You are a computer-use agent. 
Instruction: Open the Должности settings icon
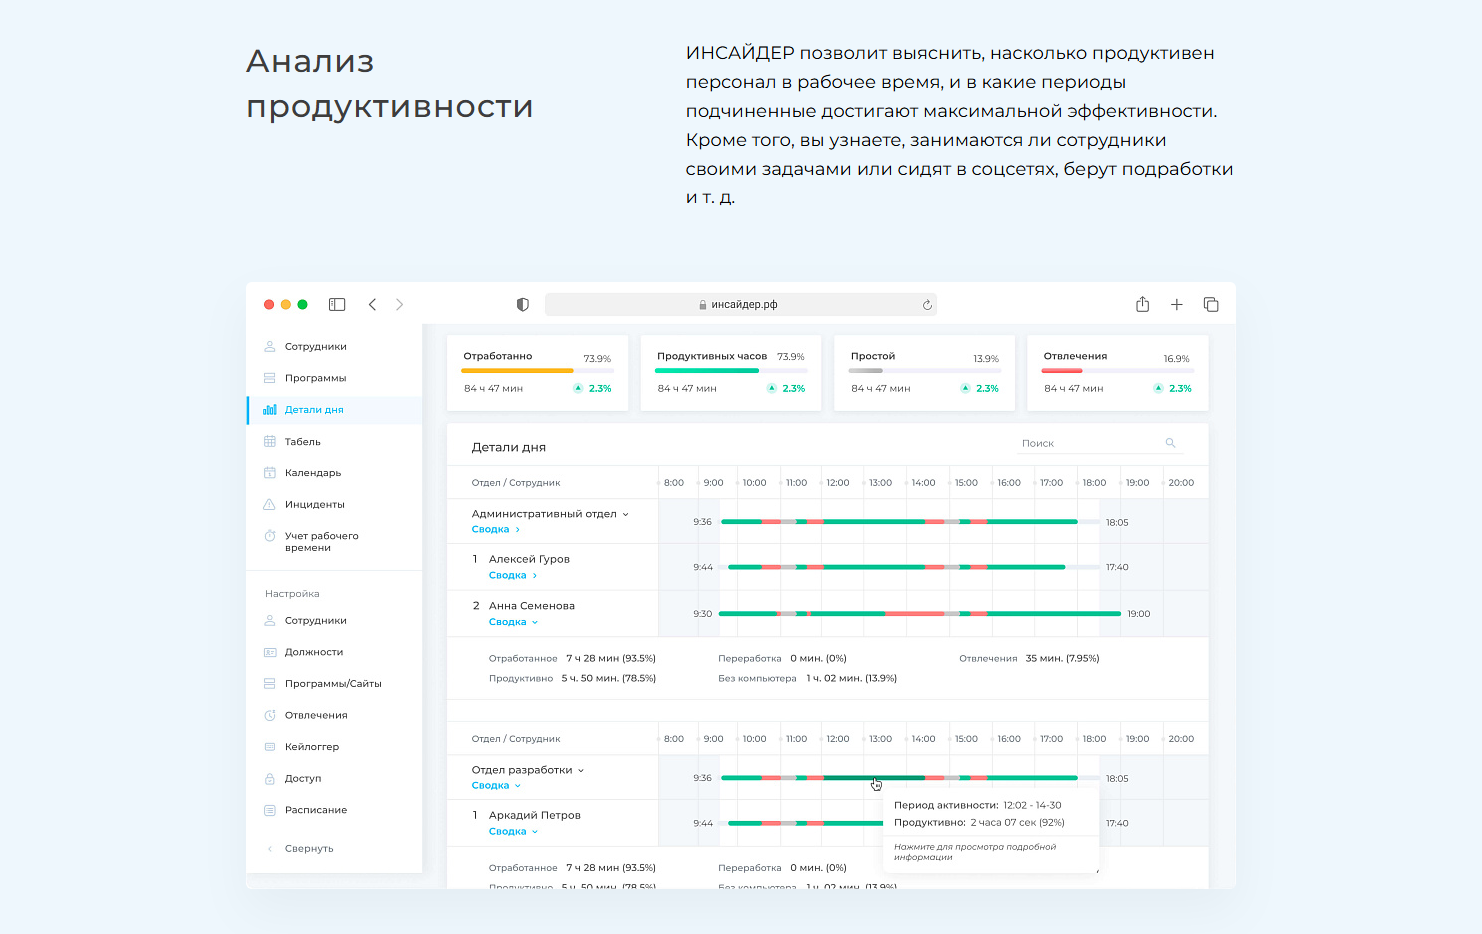click(269, 651)
